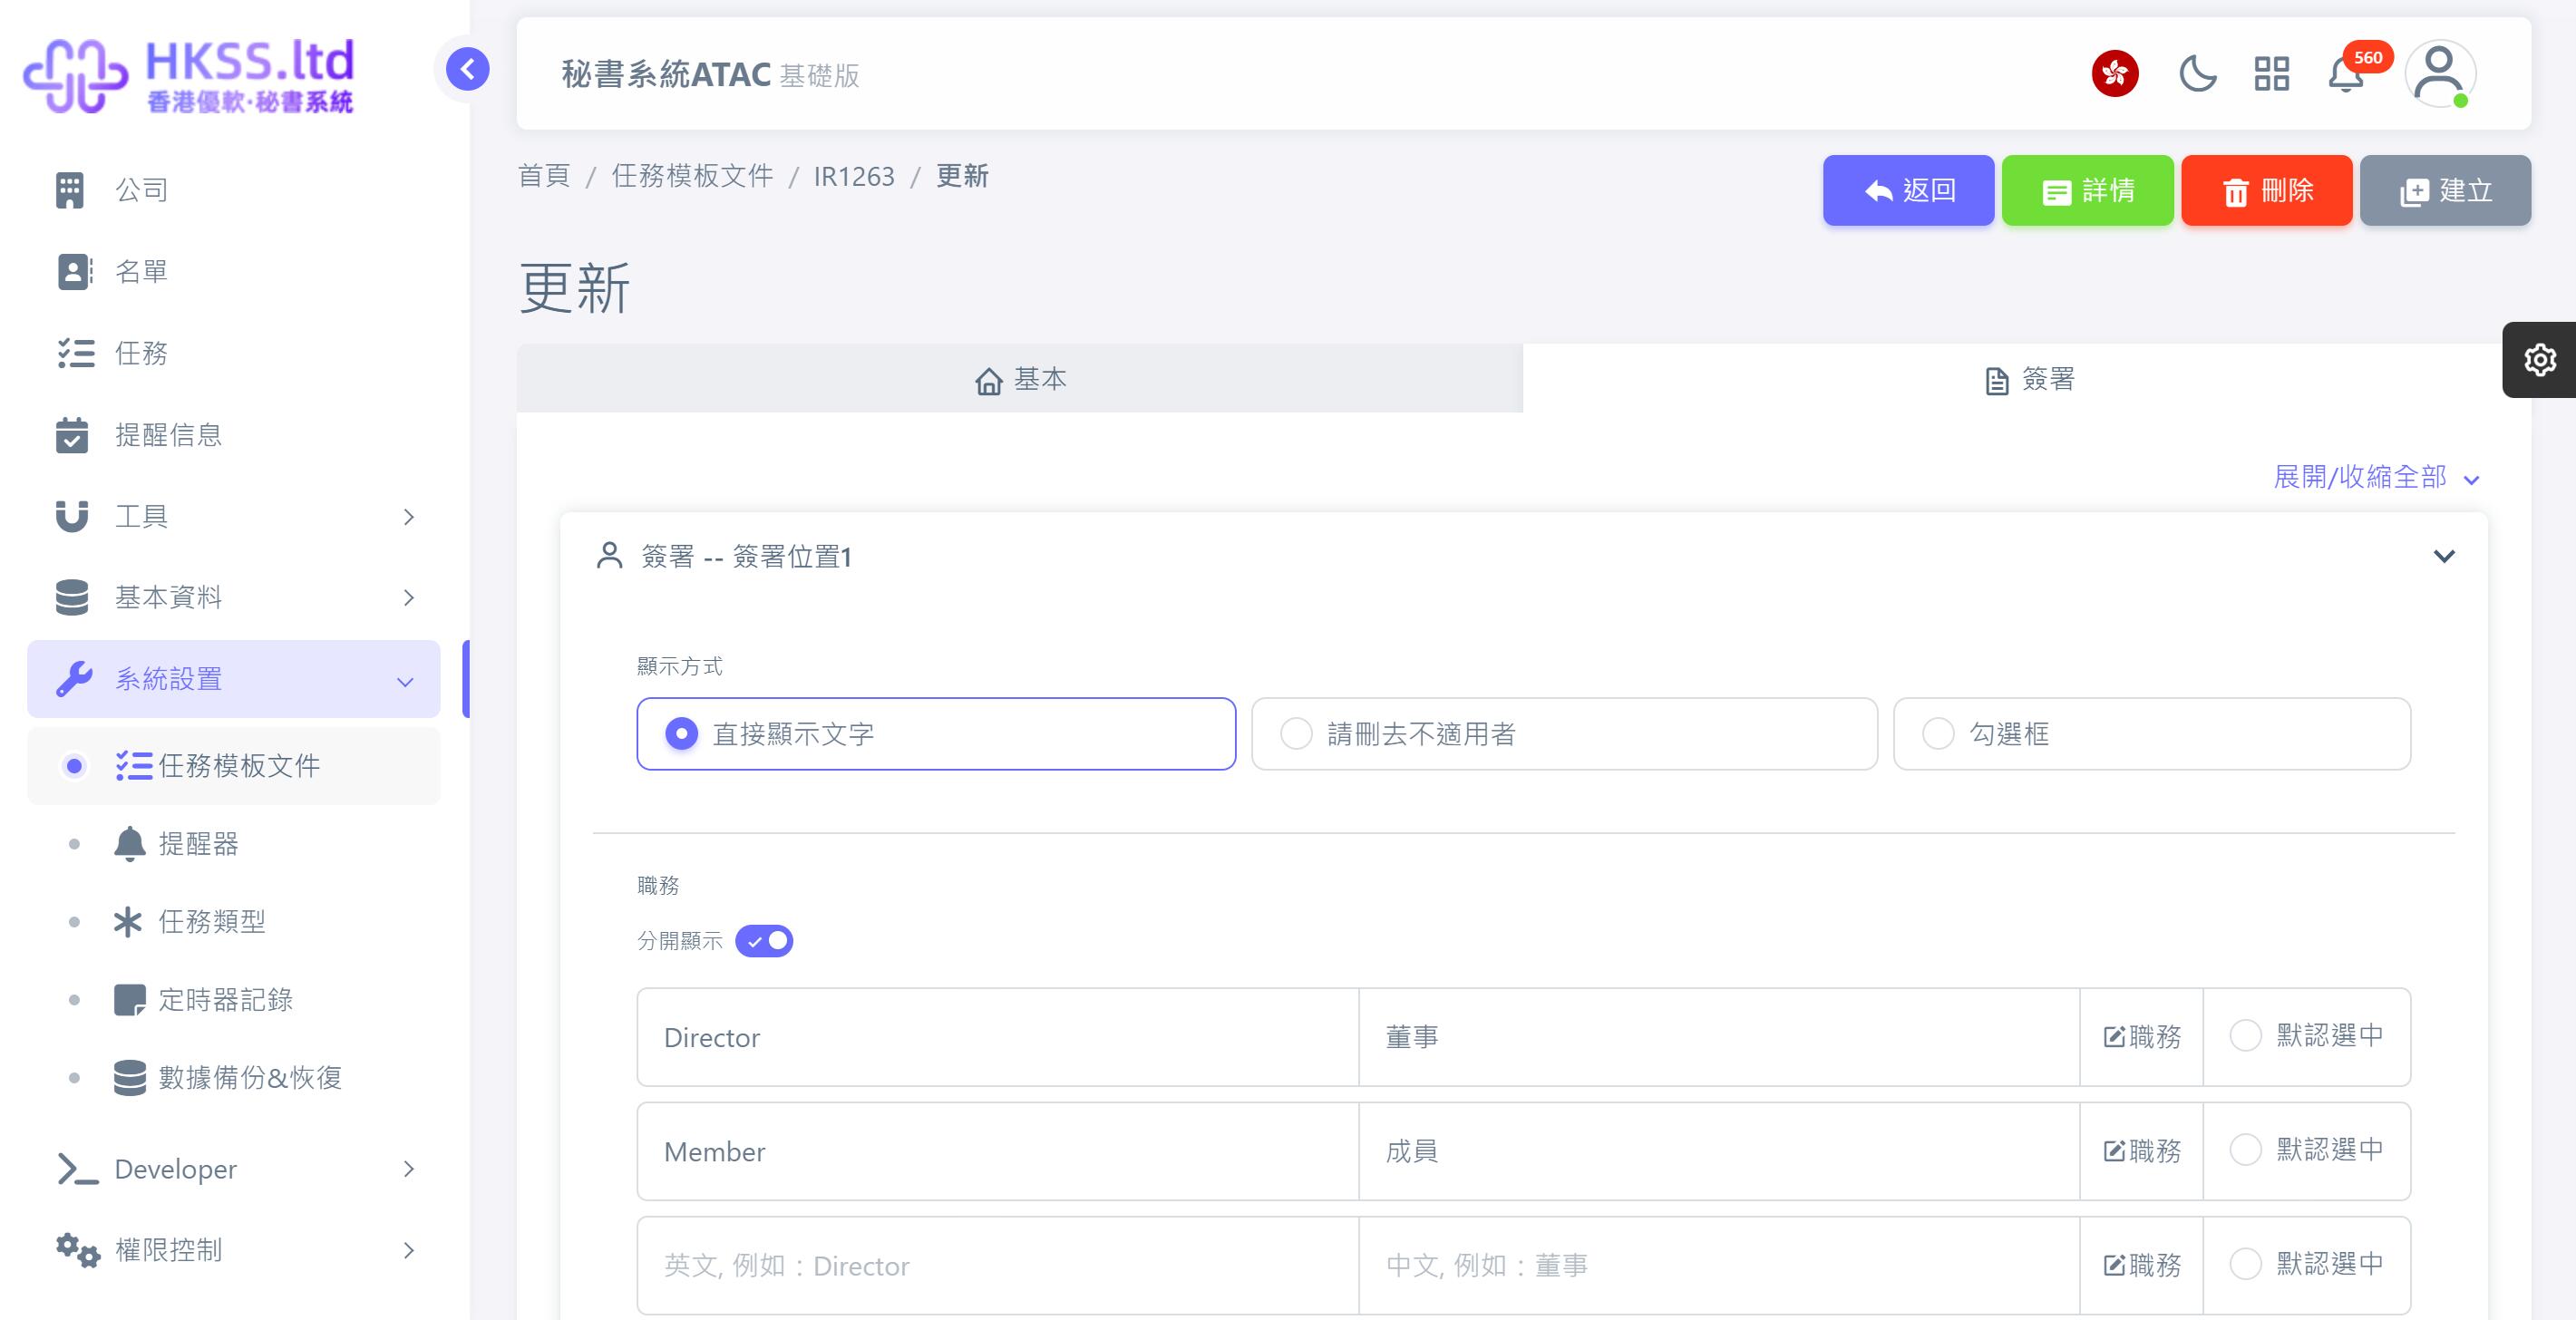Image resolution: width=2576 pixels, height=1320 pixels.
Task: Click the note icon beside 定時器記錄
Action: pyautogui.click(x=130, y=1000)
